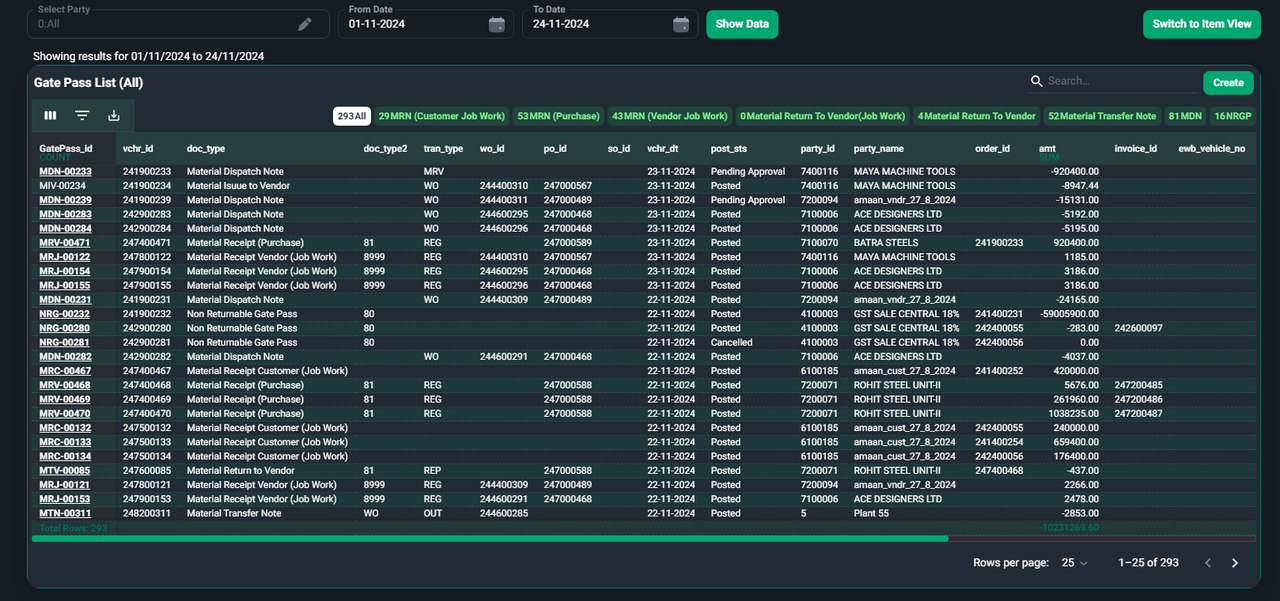Screen dimensions: 1280x601
Task: Open the filter rows icon
Action: pos(82,116)
